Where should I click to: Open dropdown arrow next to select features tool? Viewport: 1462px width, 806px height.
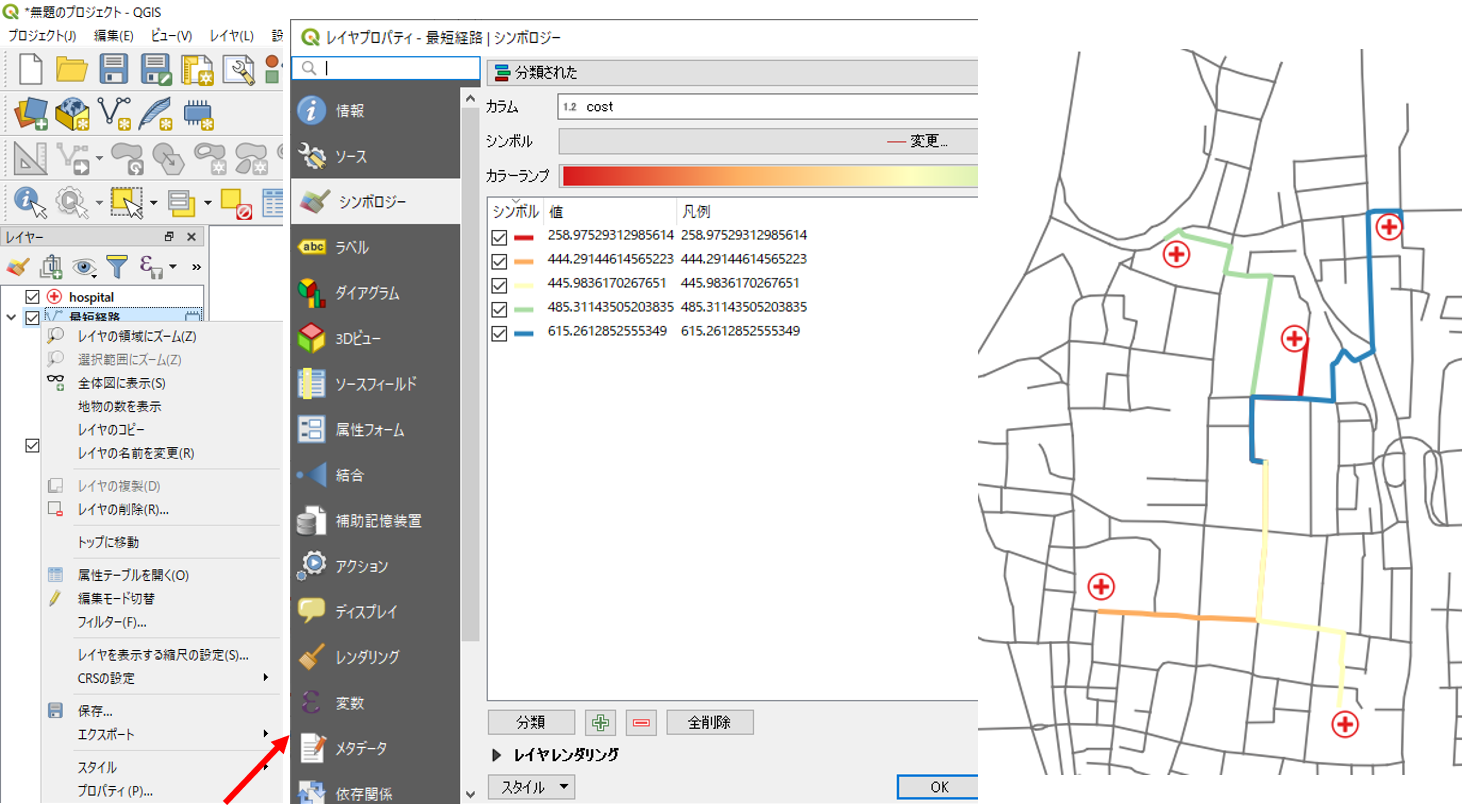click(153, 203)
